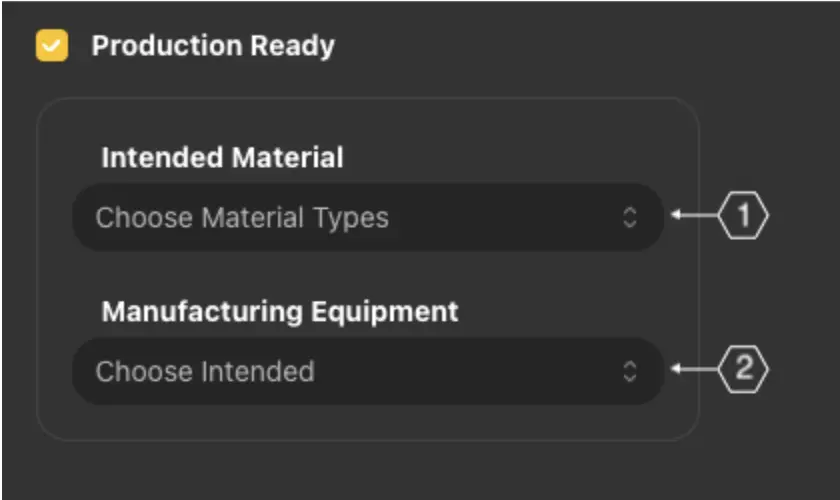Expand the material types list via stepper arrows
840x500 pixels.
coord(630,217)
